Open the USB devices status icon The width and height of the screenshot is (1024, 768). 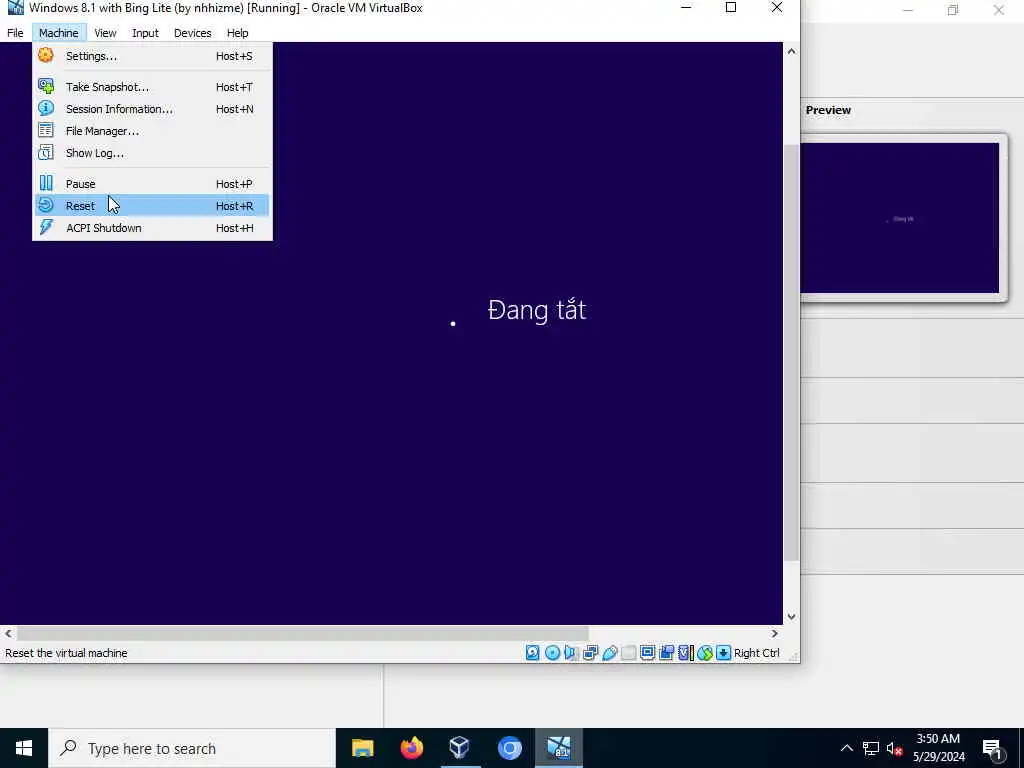(x=609, y=652)
